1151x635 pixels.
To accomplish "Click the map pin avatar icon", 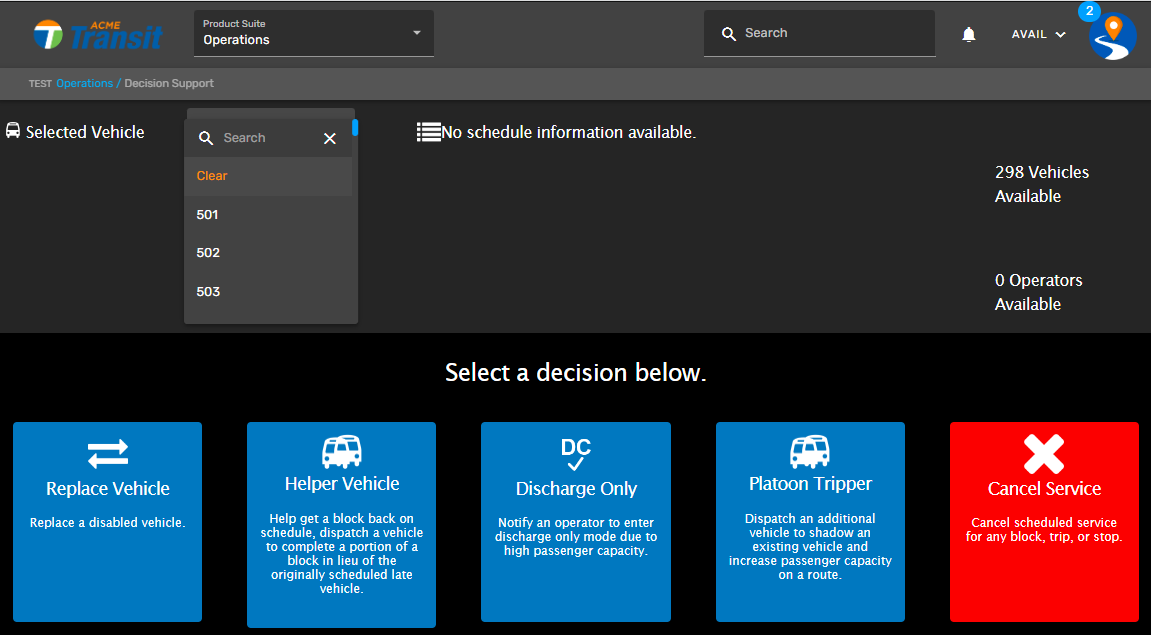I will (1114, 37).
